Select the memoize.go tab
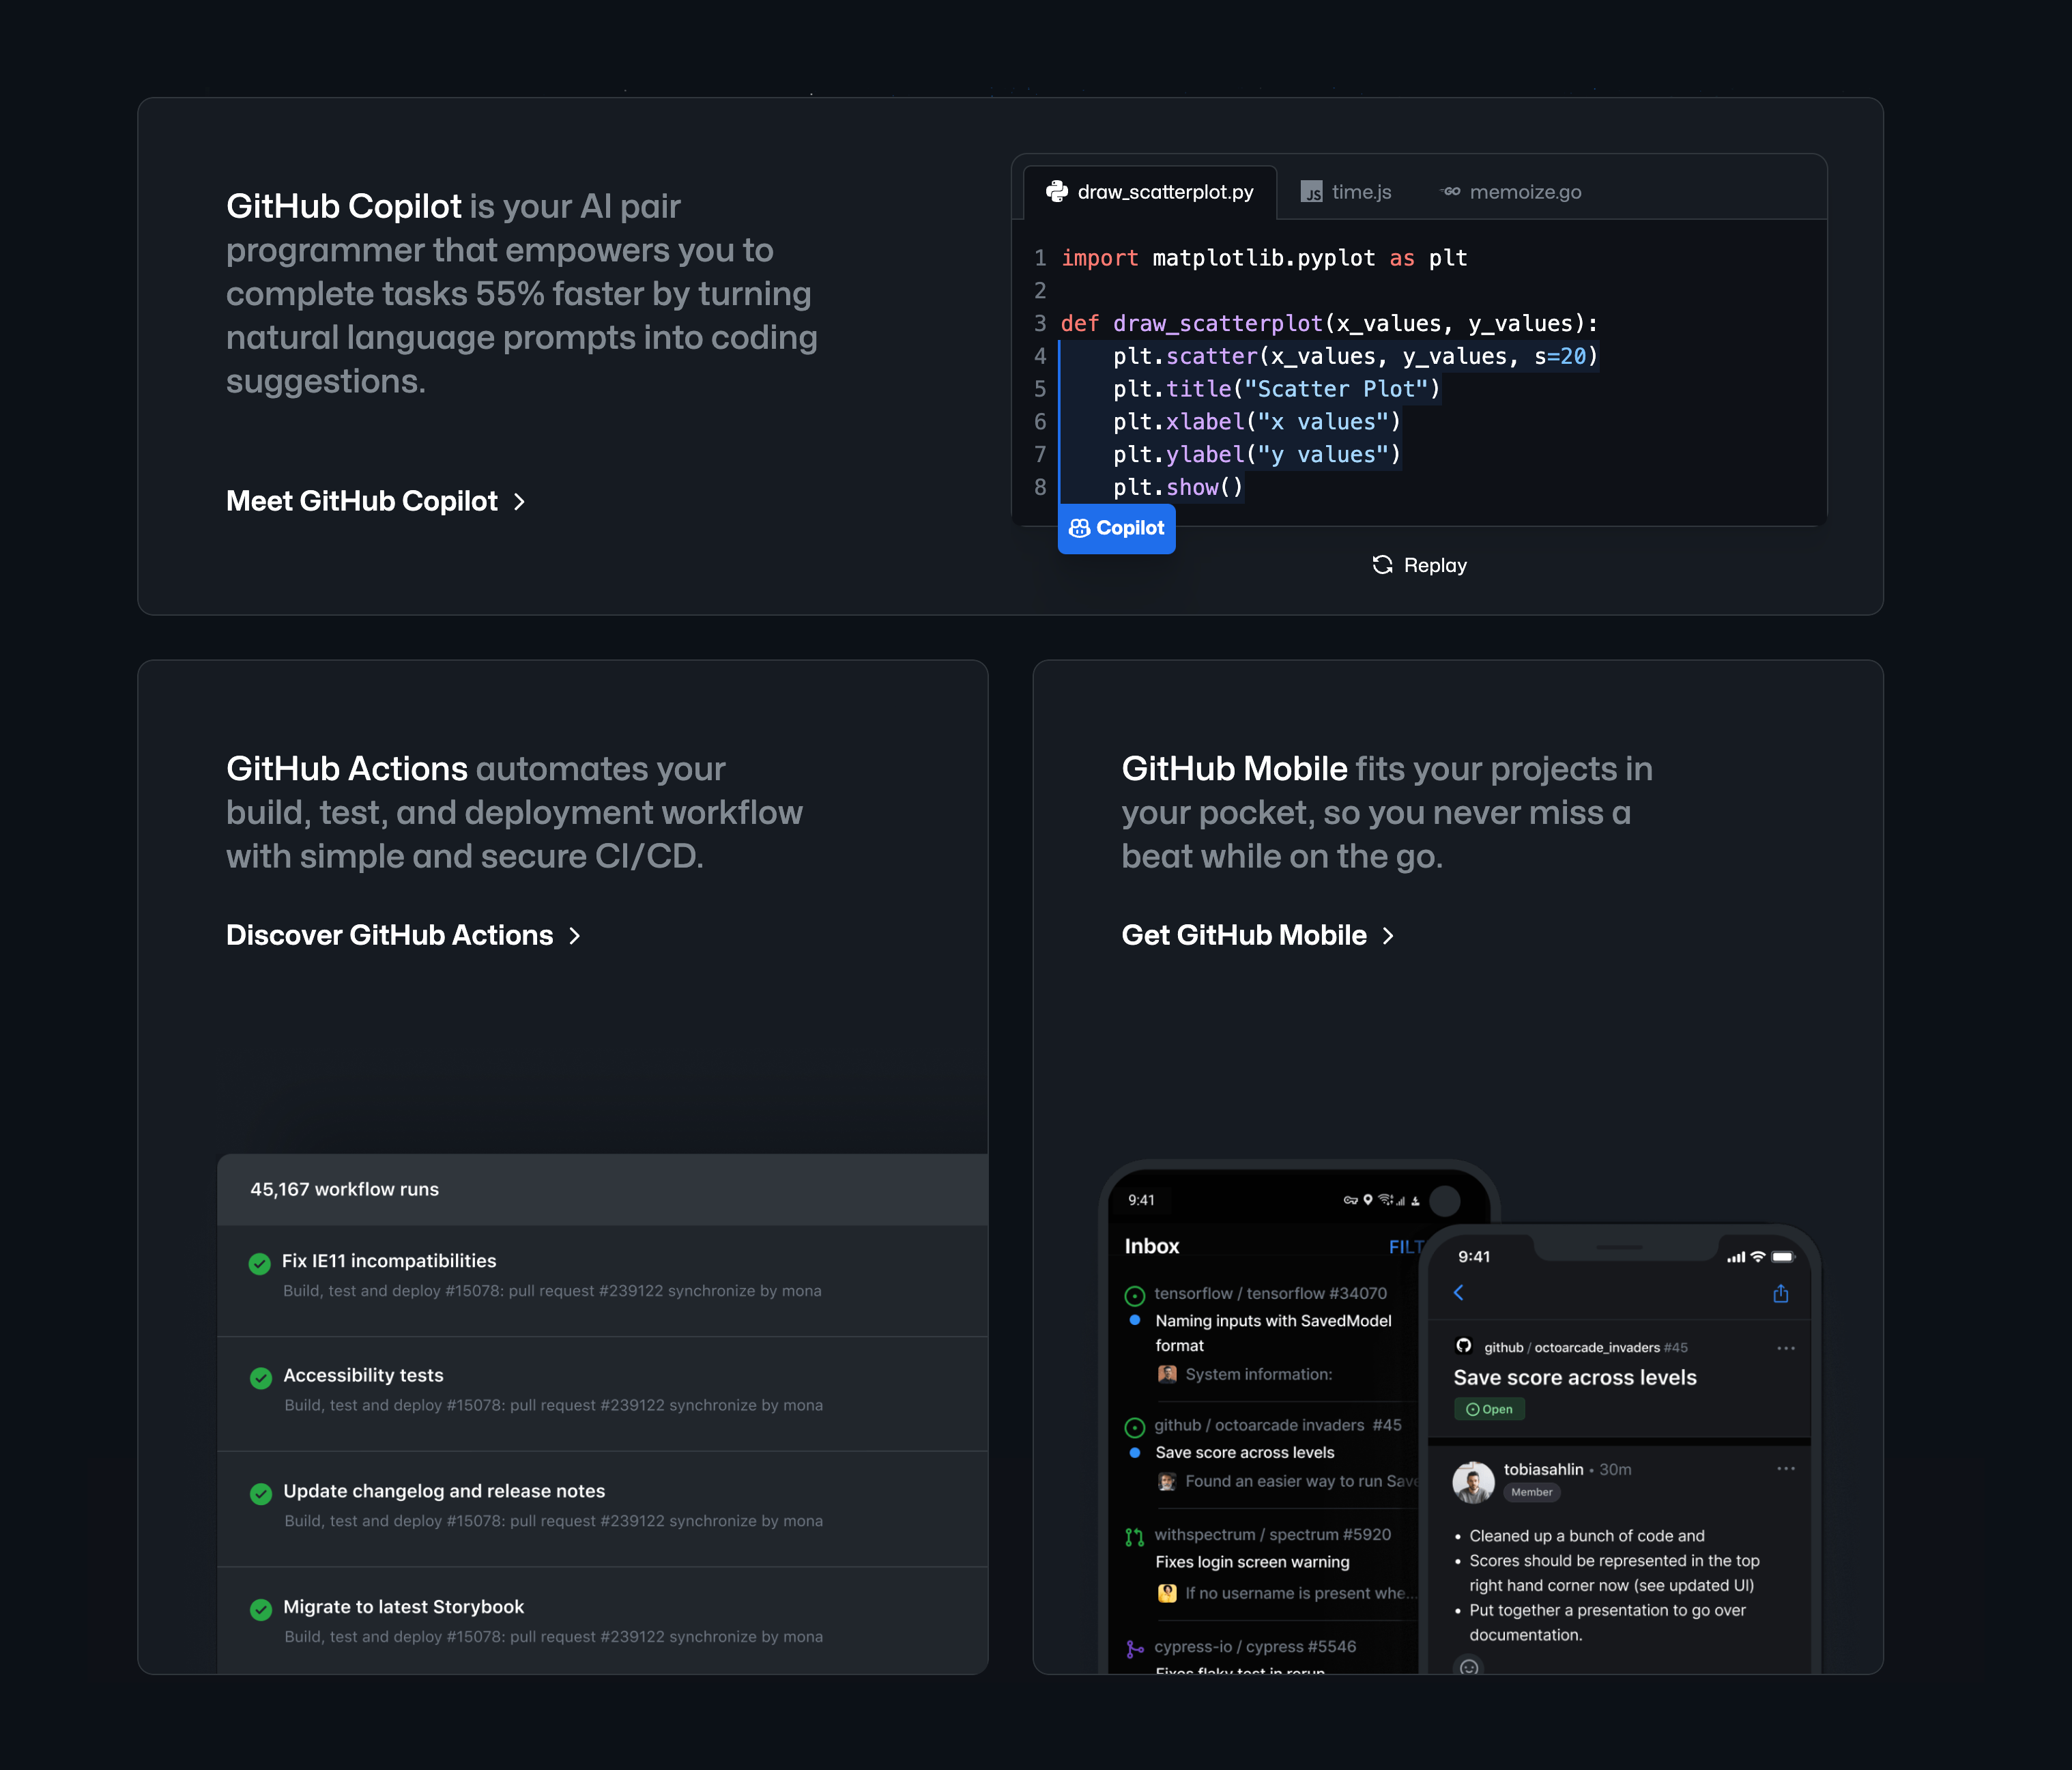The width and height of the screenshot is (2072, 1770). coord(1511,192)
